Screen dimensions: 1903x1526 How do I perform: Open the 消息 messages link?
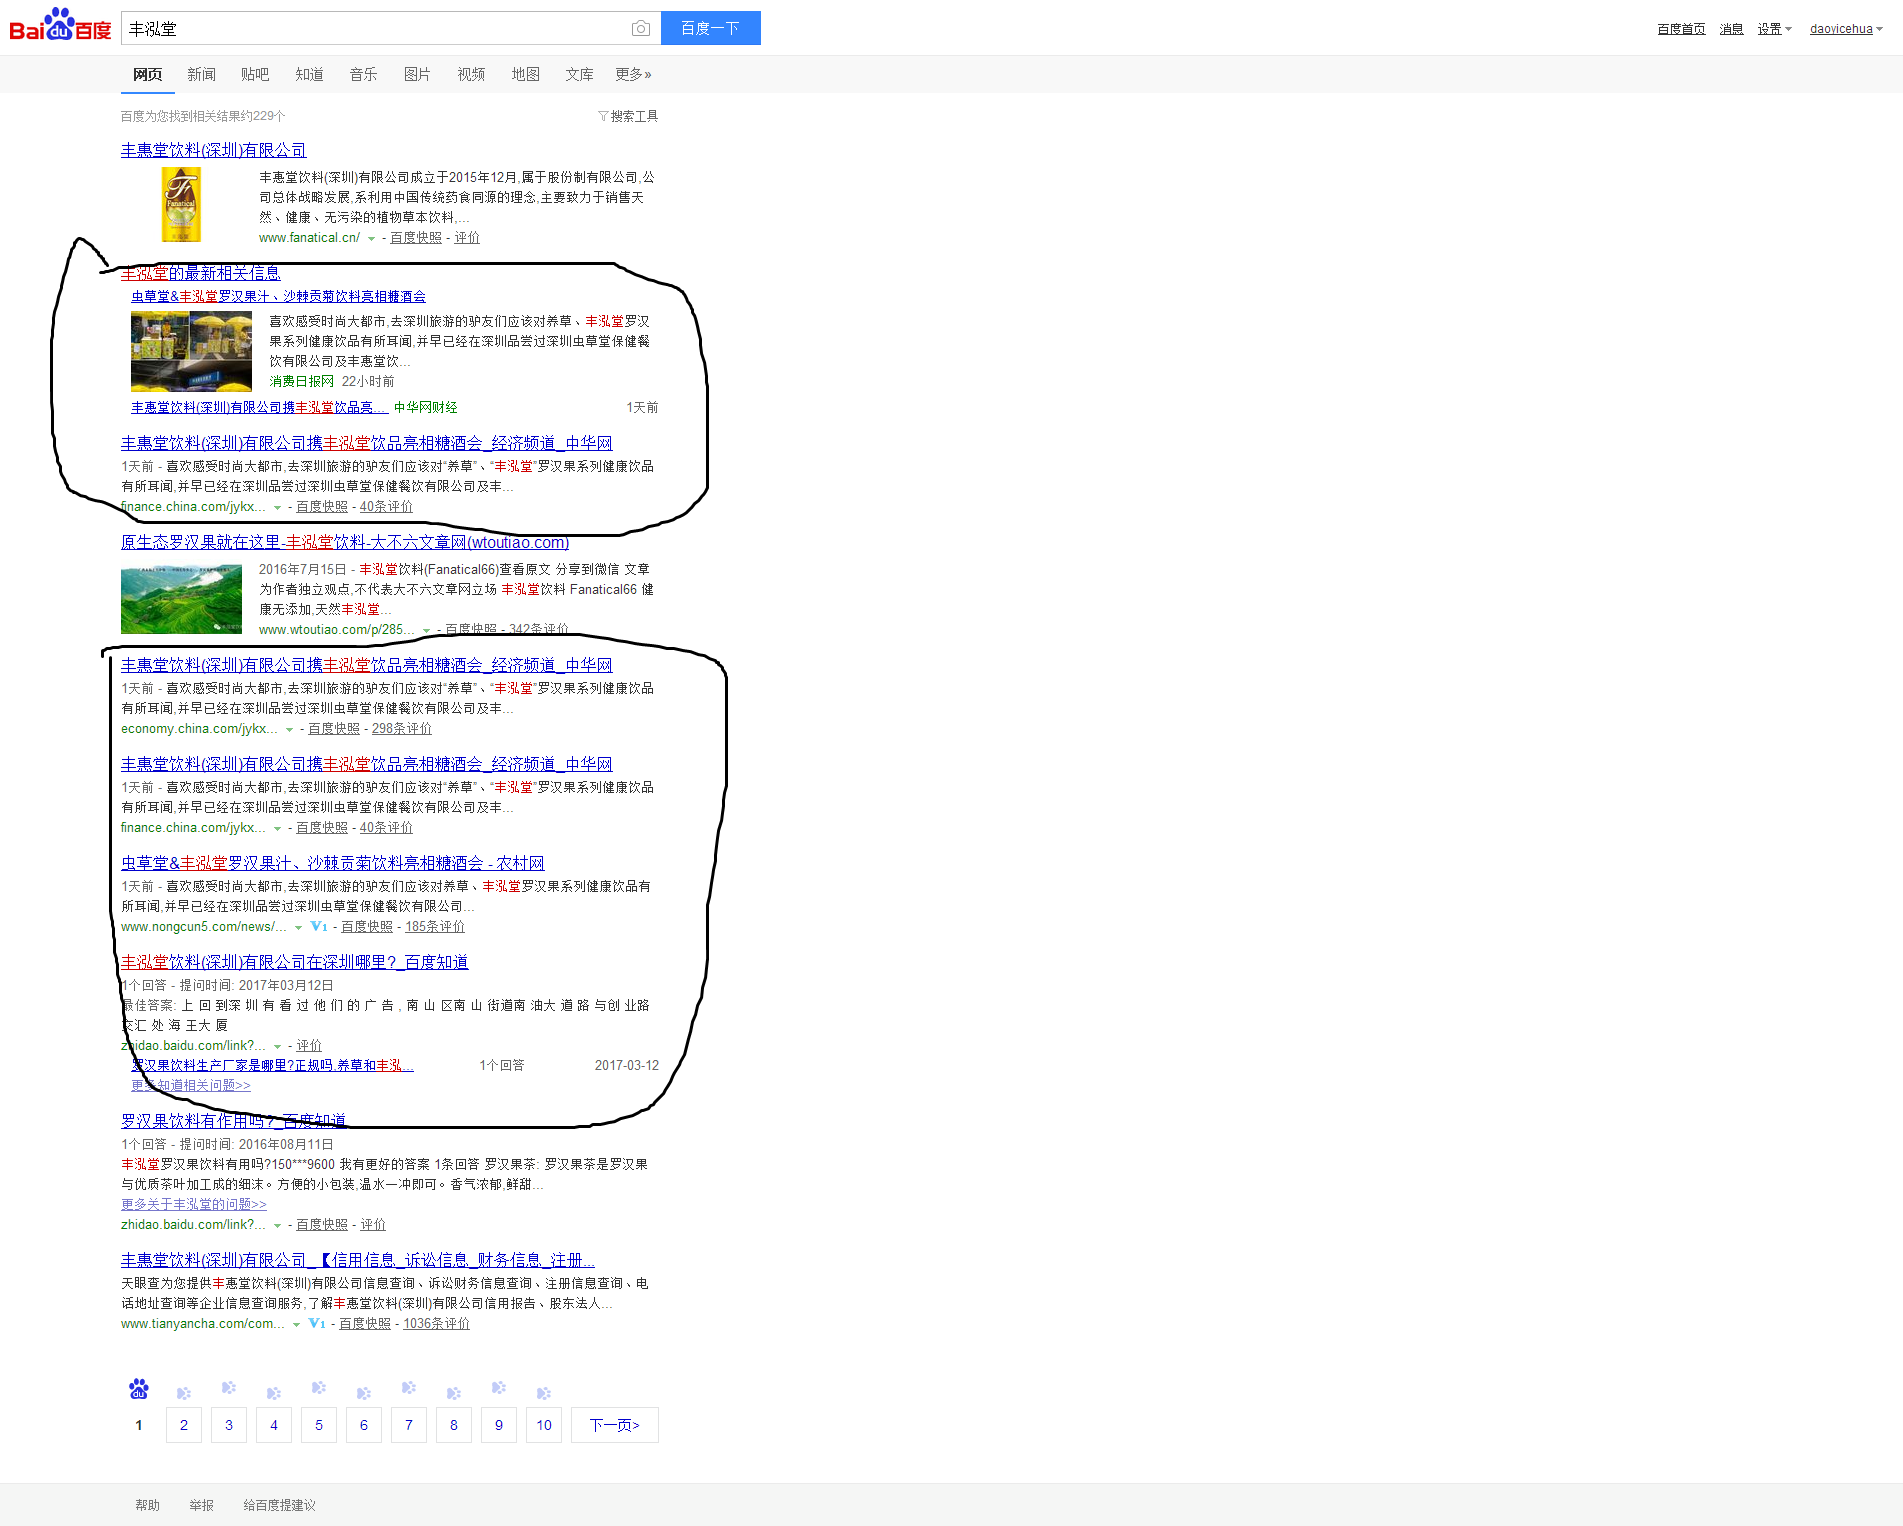pos(1731,29)
